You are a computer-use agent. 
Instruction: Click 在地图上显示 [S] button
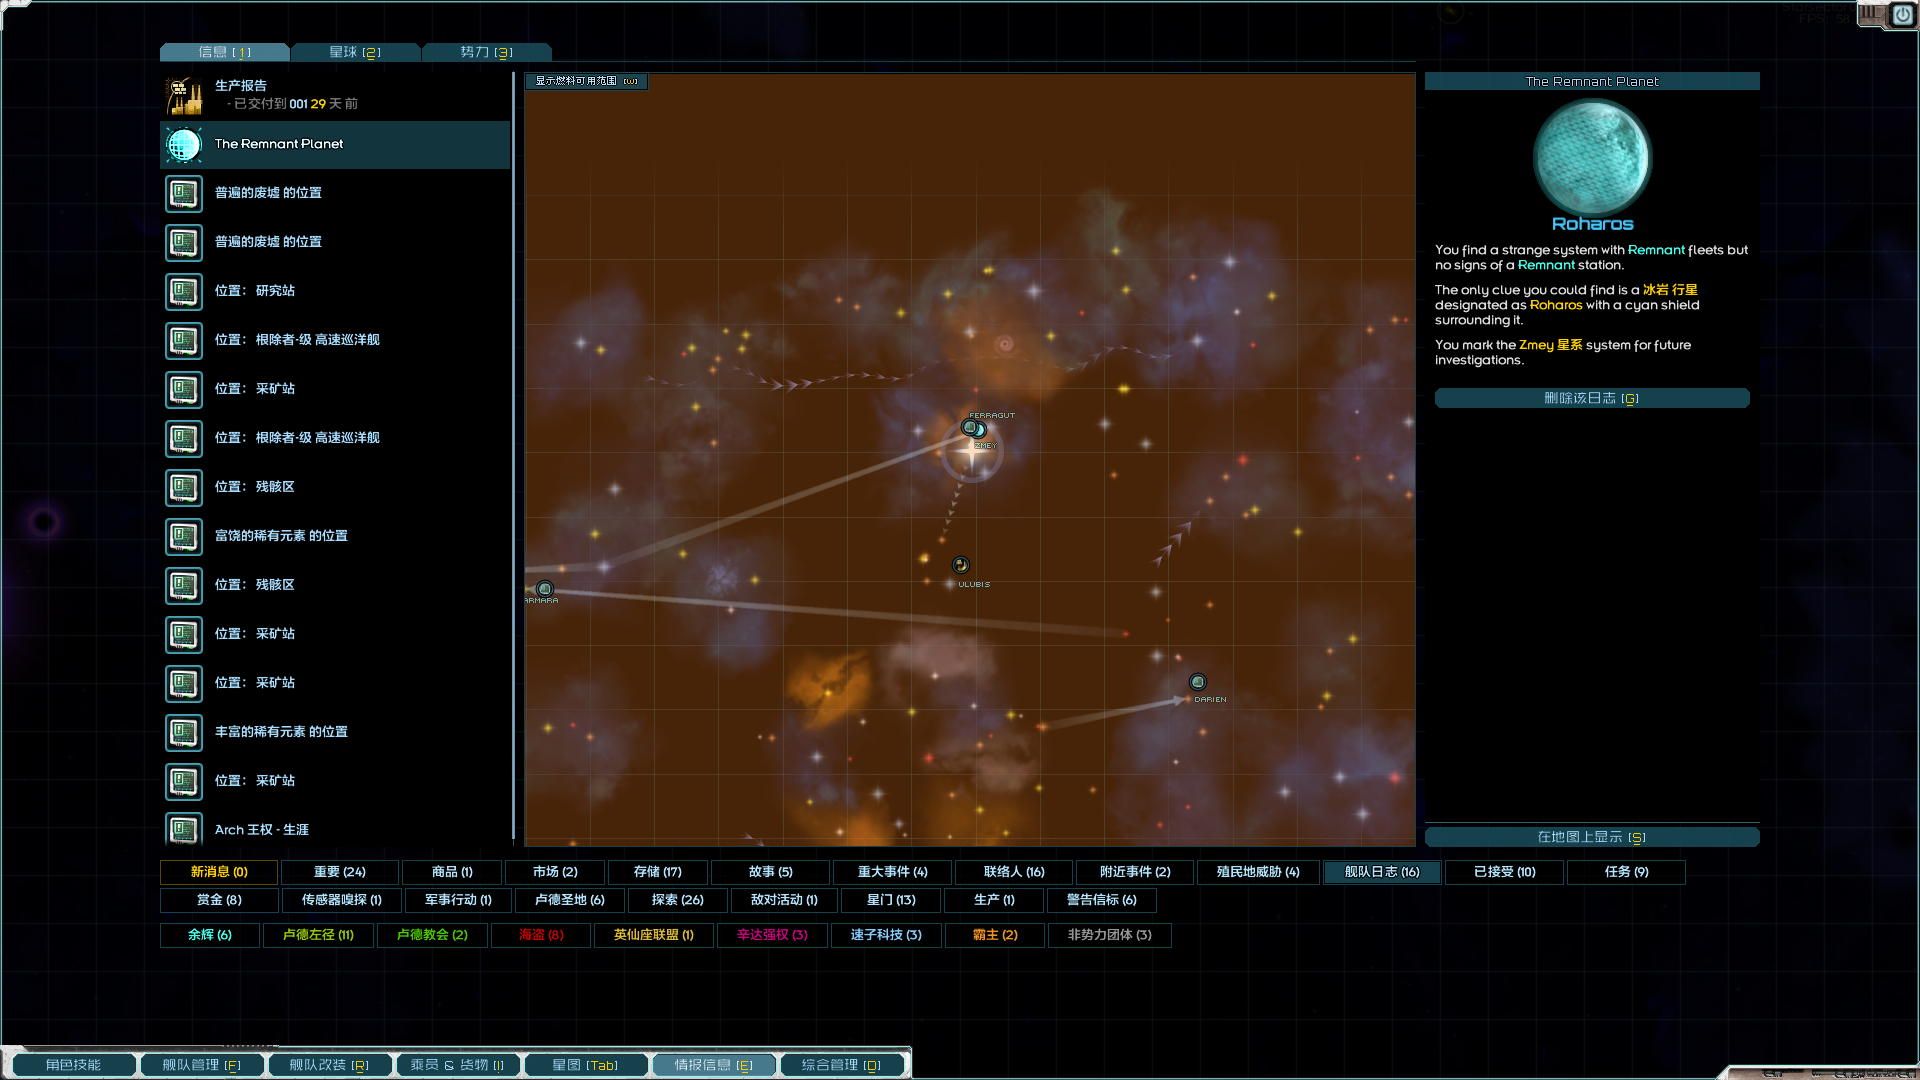[x=1591, y=837]
